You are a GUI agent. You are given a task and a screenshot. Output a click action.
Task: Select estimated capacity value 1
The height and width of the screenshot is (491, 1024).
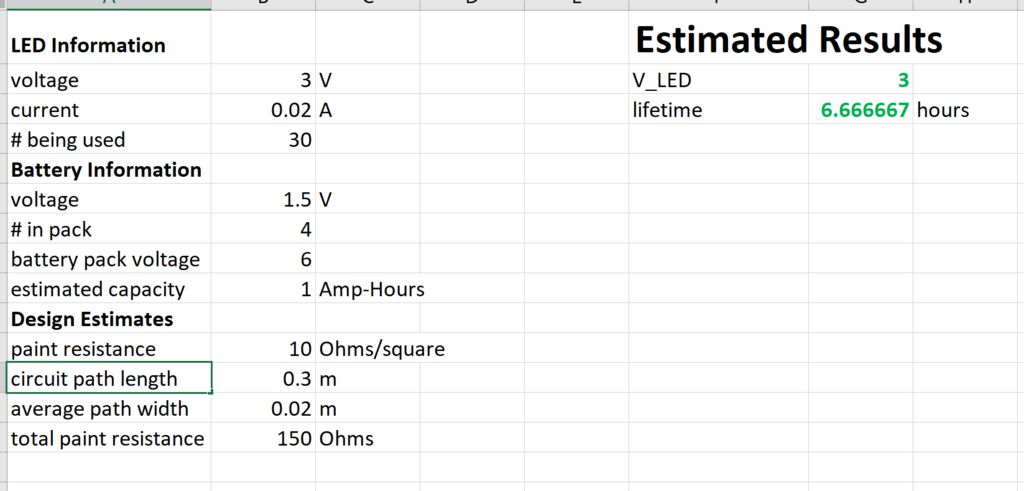coord(263,289)
